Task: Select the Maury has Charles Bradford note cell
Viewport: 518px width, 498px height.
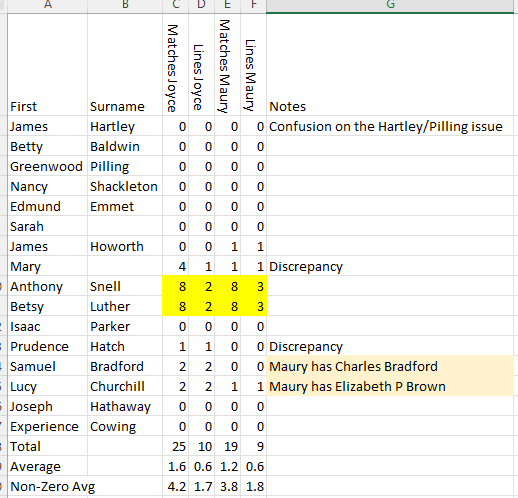Action: (x=390, y=366)
